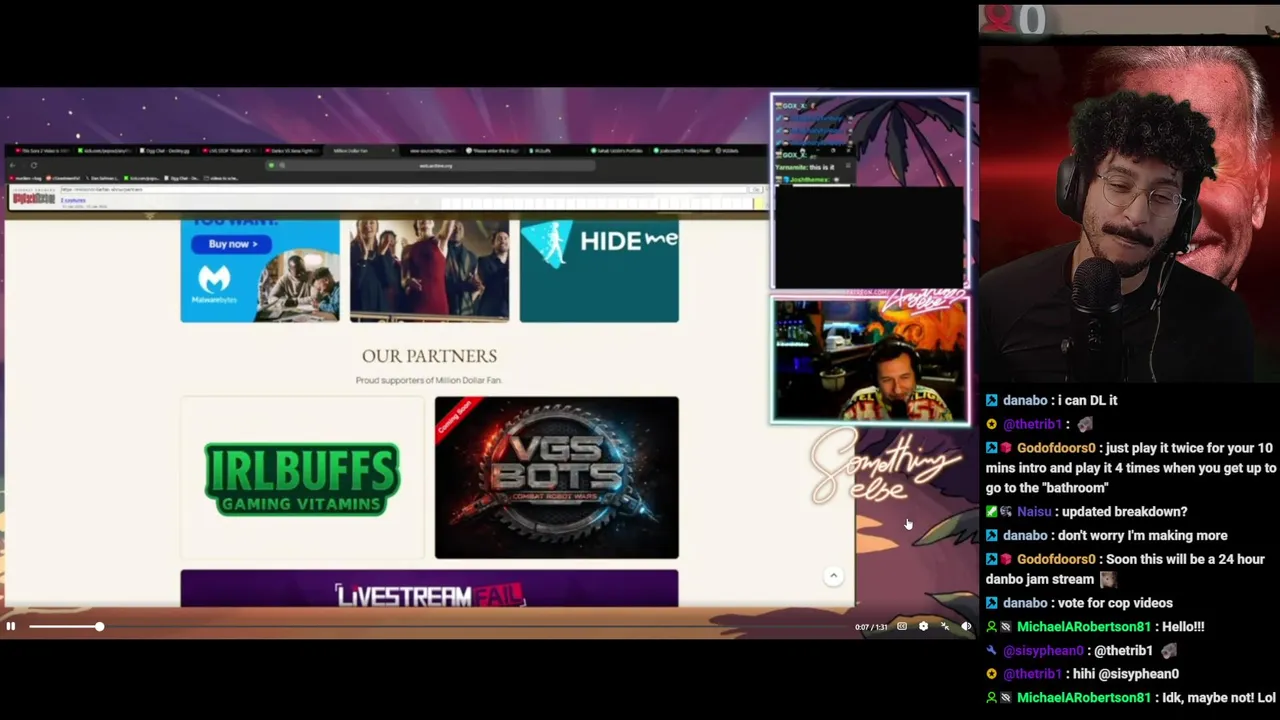Click the elapsed time display 0:07 / 1:31

(871, 627)
